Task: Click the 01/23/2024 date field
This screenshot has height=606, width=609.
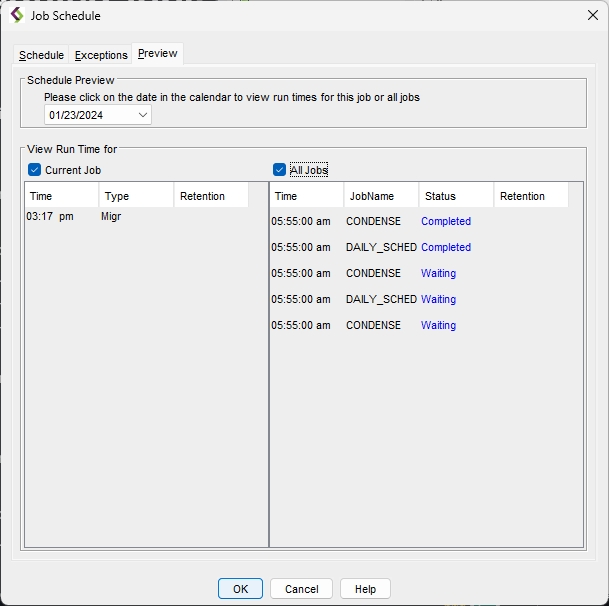Action: click(x=88, y=115)
